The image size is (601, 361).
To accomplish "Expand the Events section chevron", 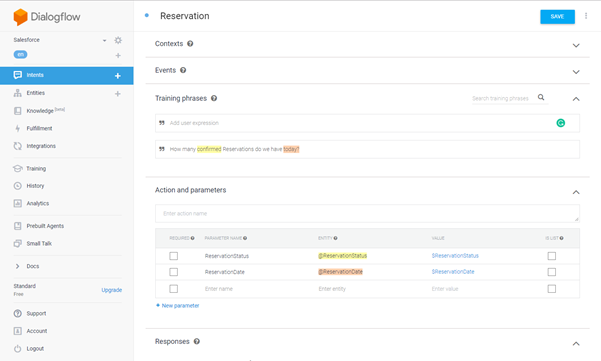I will pos(576,72).
